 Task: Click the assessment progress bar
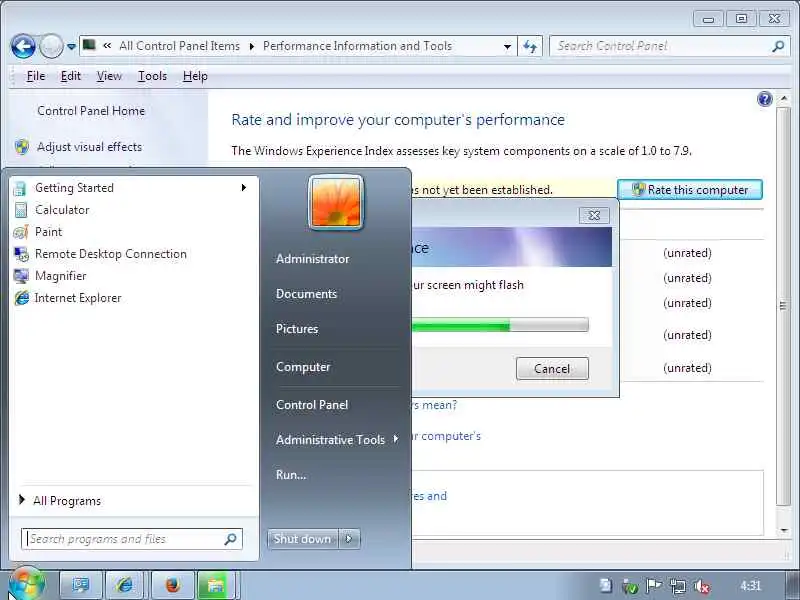pos(500,325)
